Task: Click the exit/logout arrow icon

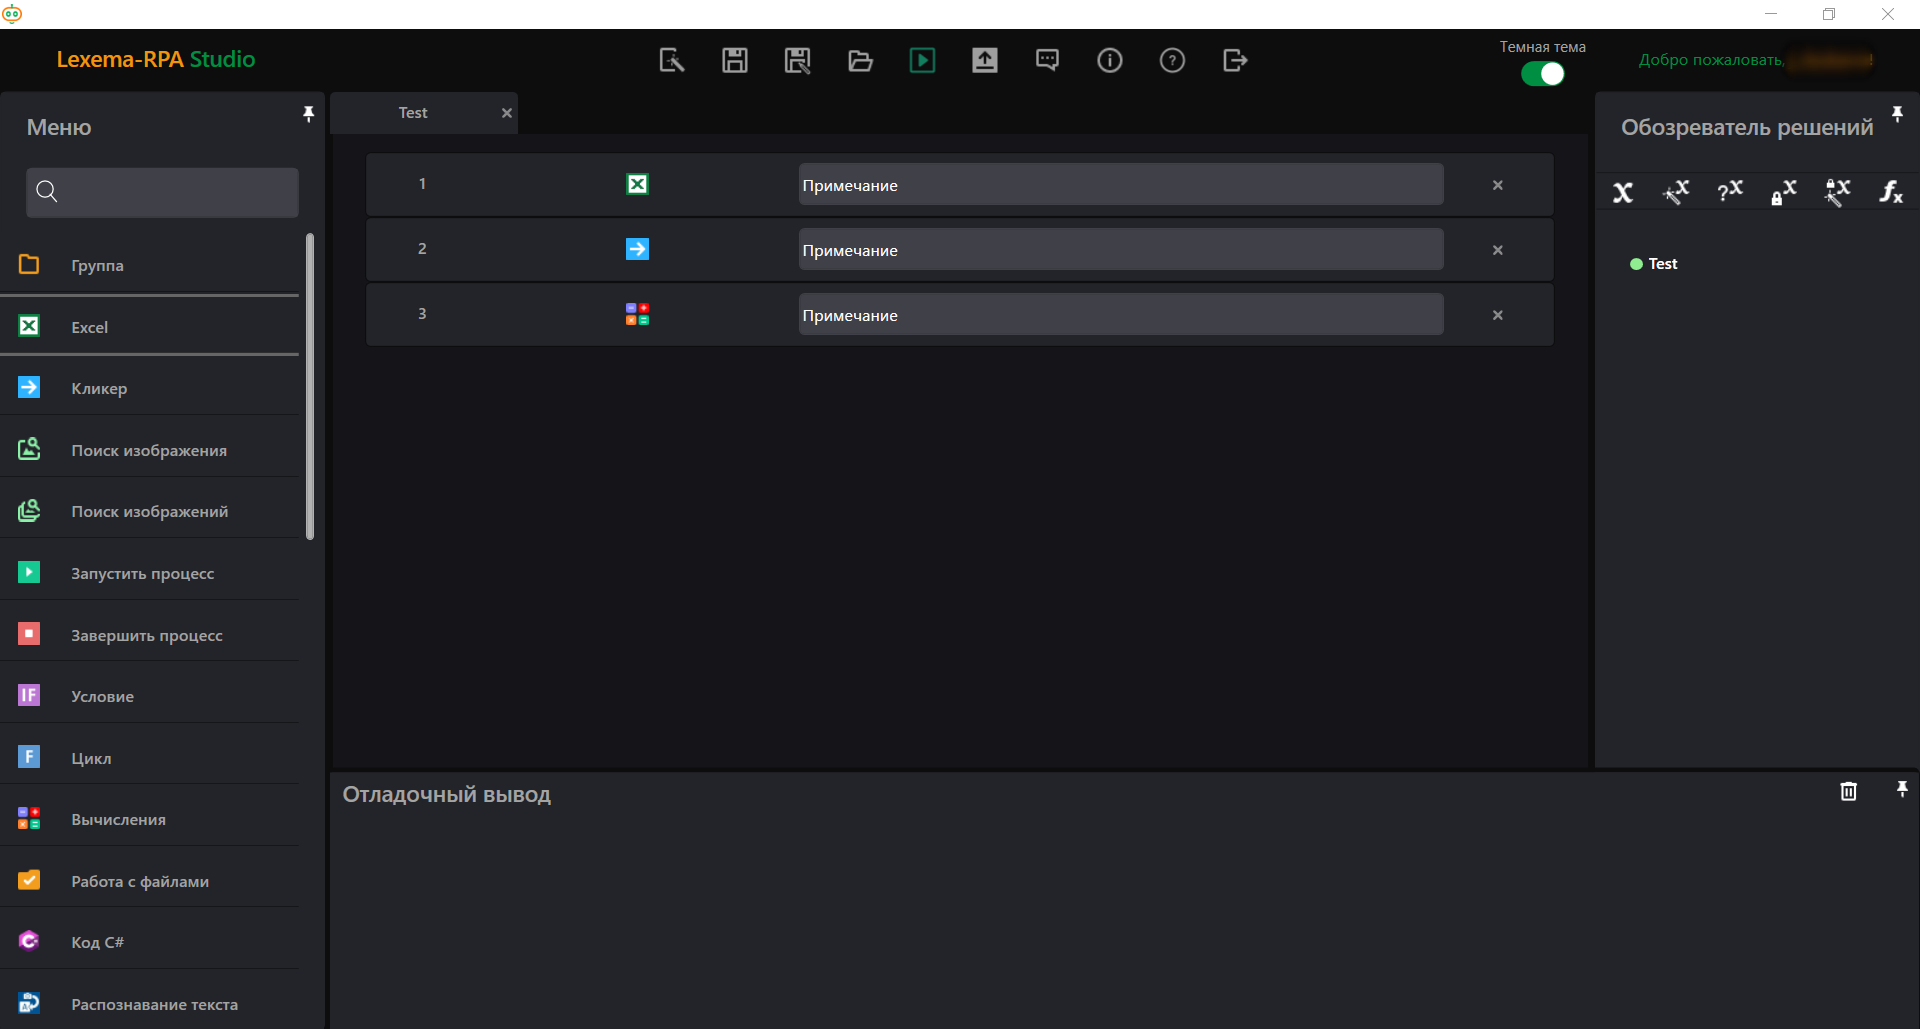Action: 1235,60
